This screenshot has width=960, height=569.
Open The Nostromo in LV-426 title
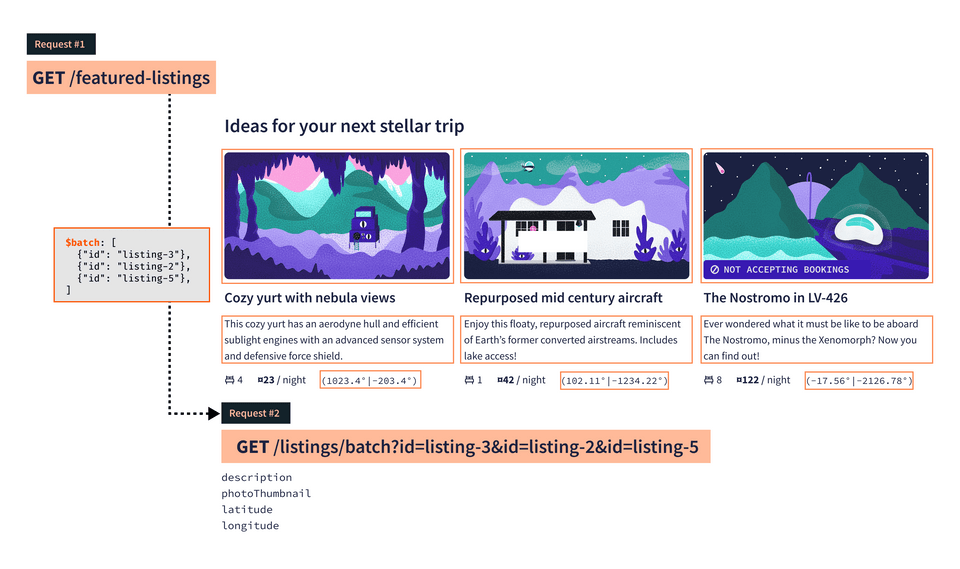click(x=776, y=298)
